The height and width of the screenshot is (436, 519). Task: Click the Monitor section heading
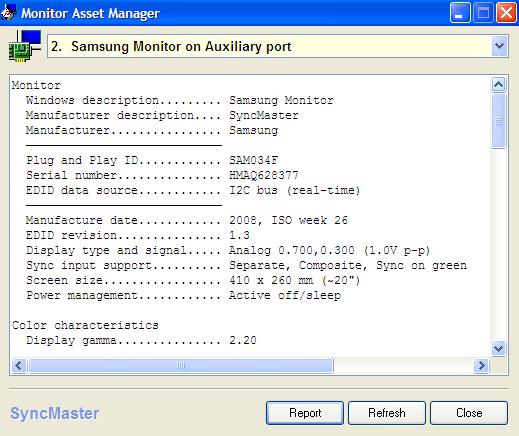[36, 85]
